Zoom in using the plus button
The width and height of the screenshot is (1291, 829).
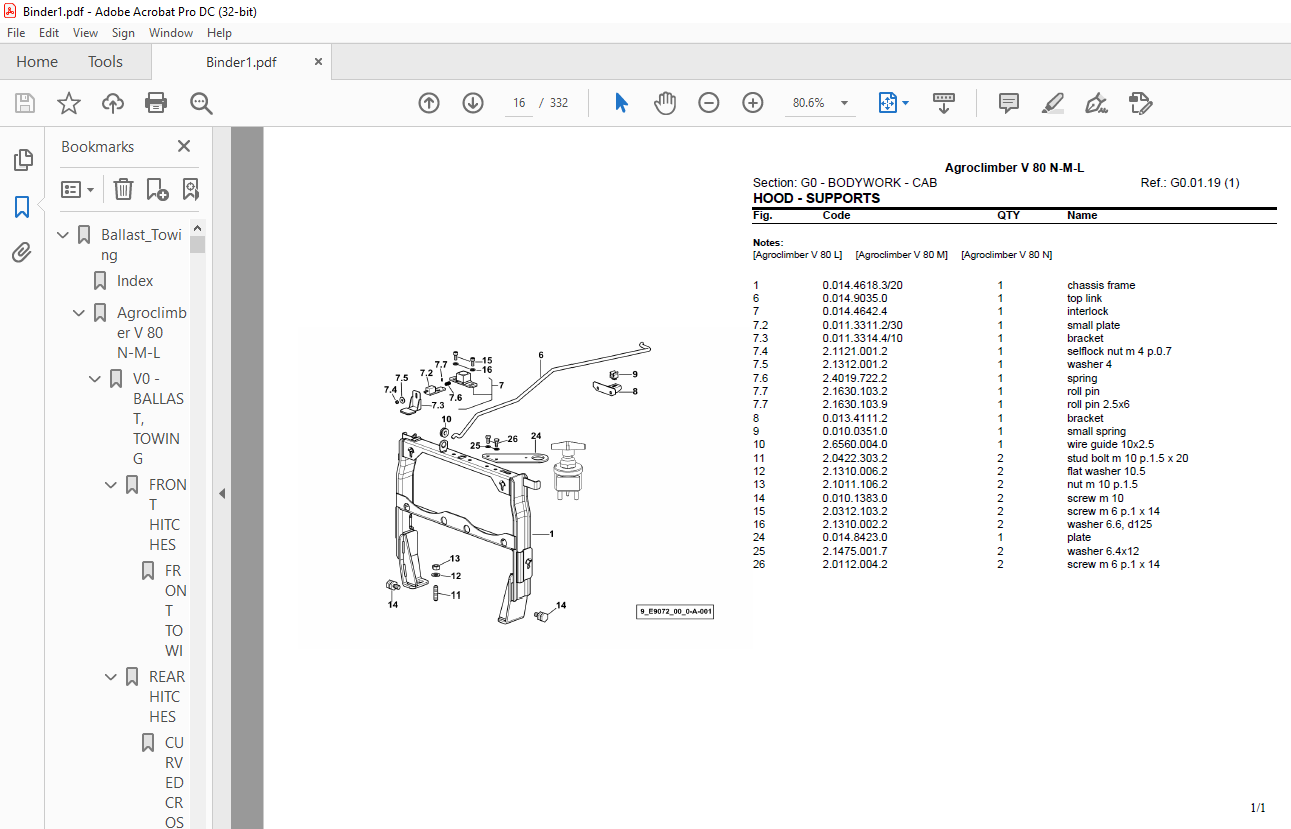coord(753,103)
